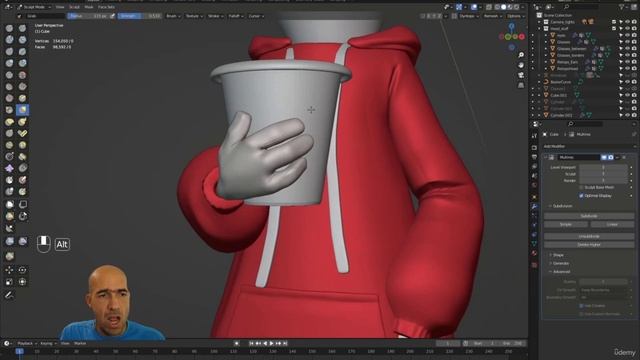This screenshot has height=360, width=640.
Task: Toggle camera view icon in viewport
Action: click(521, 75)
